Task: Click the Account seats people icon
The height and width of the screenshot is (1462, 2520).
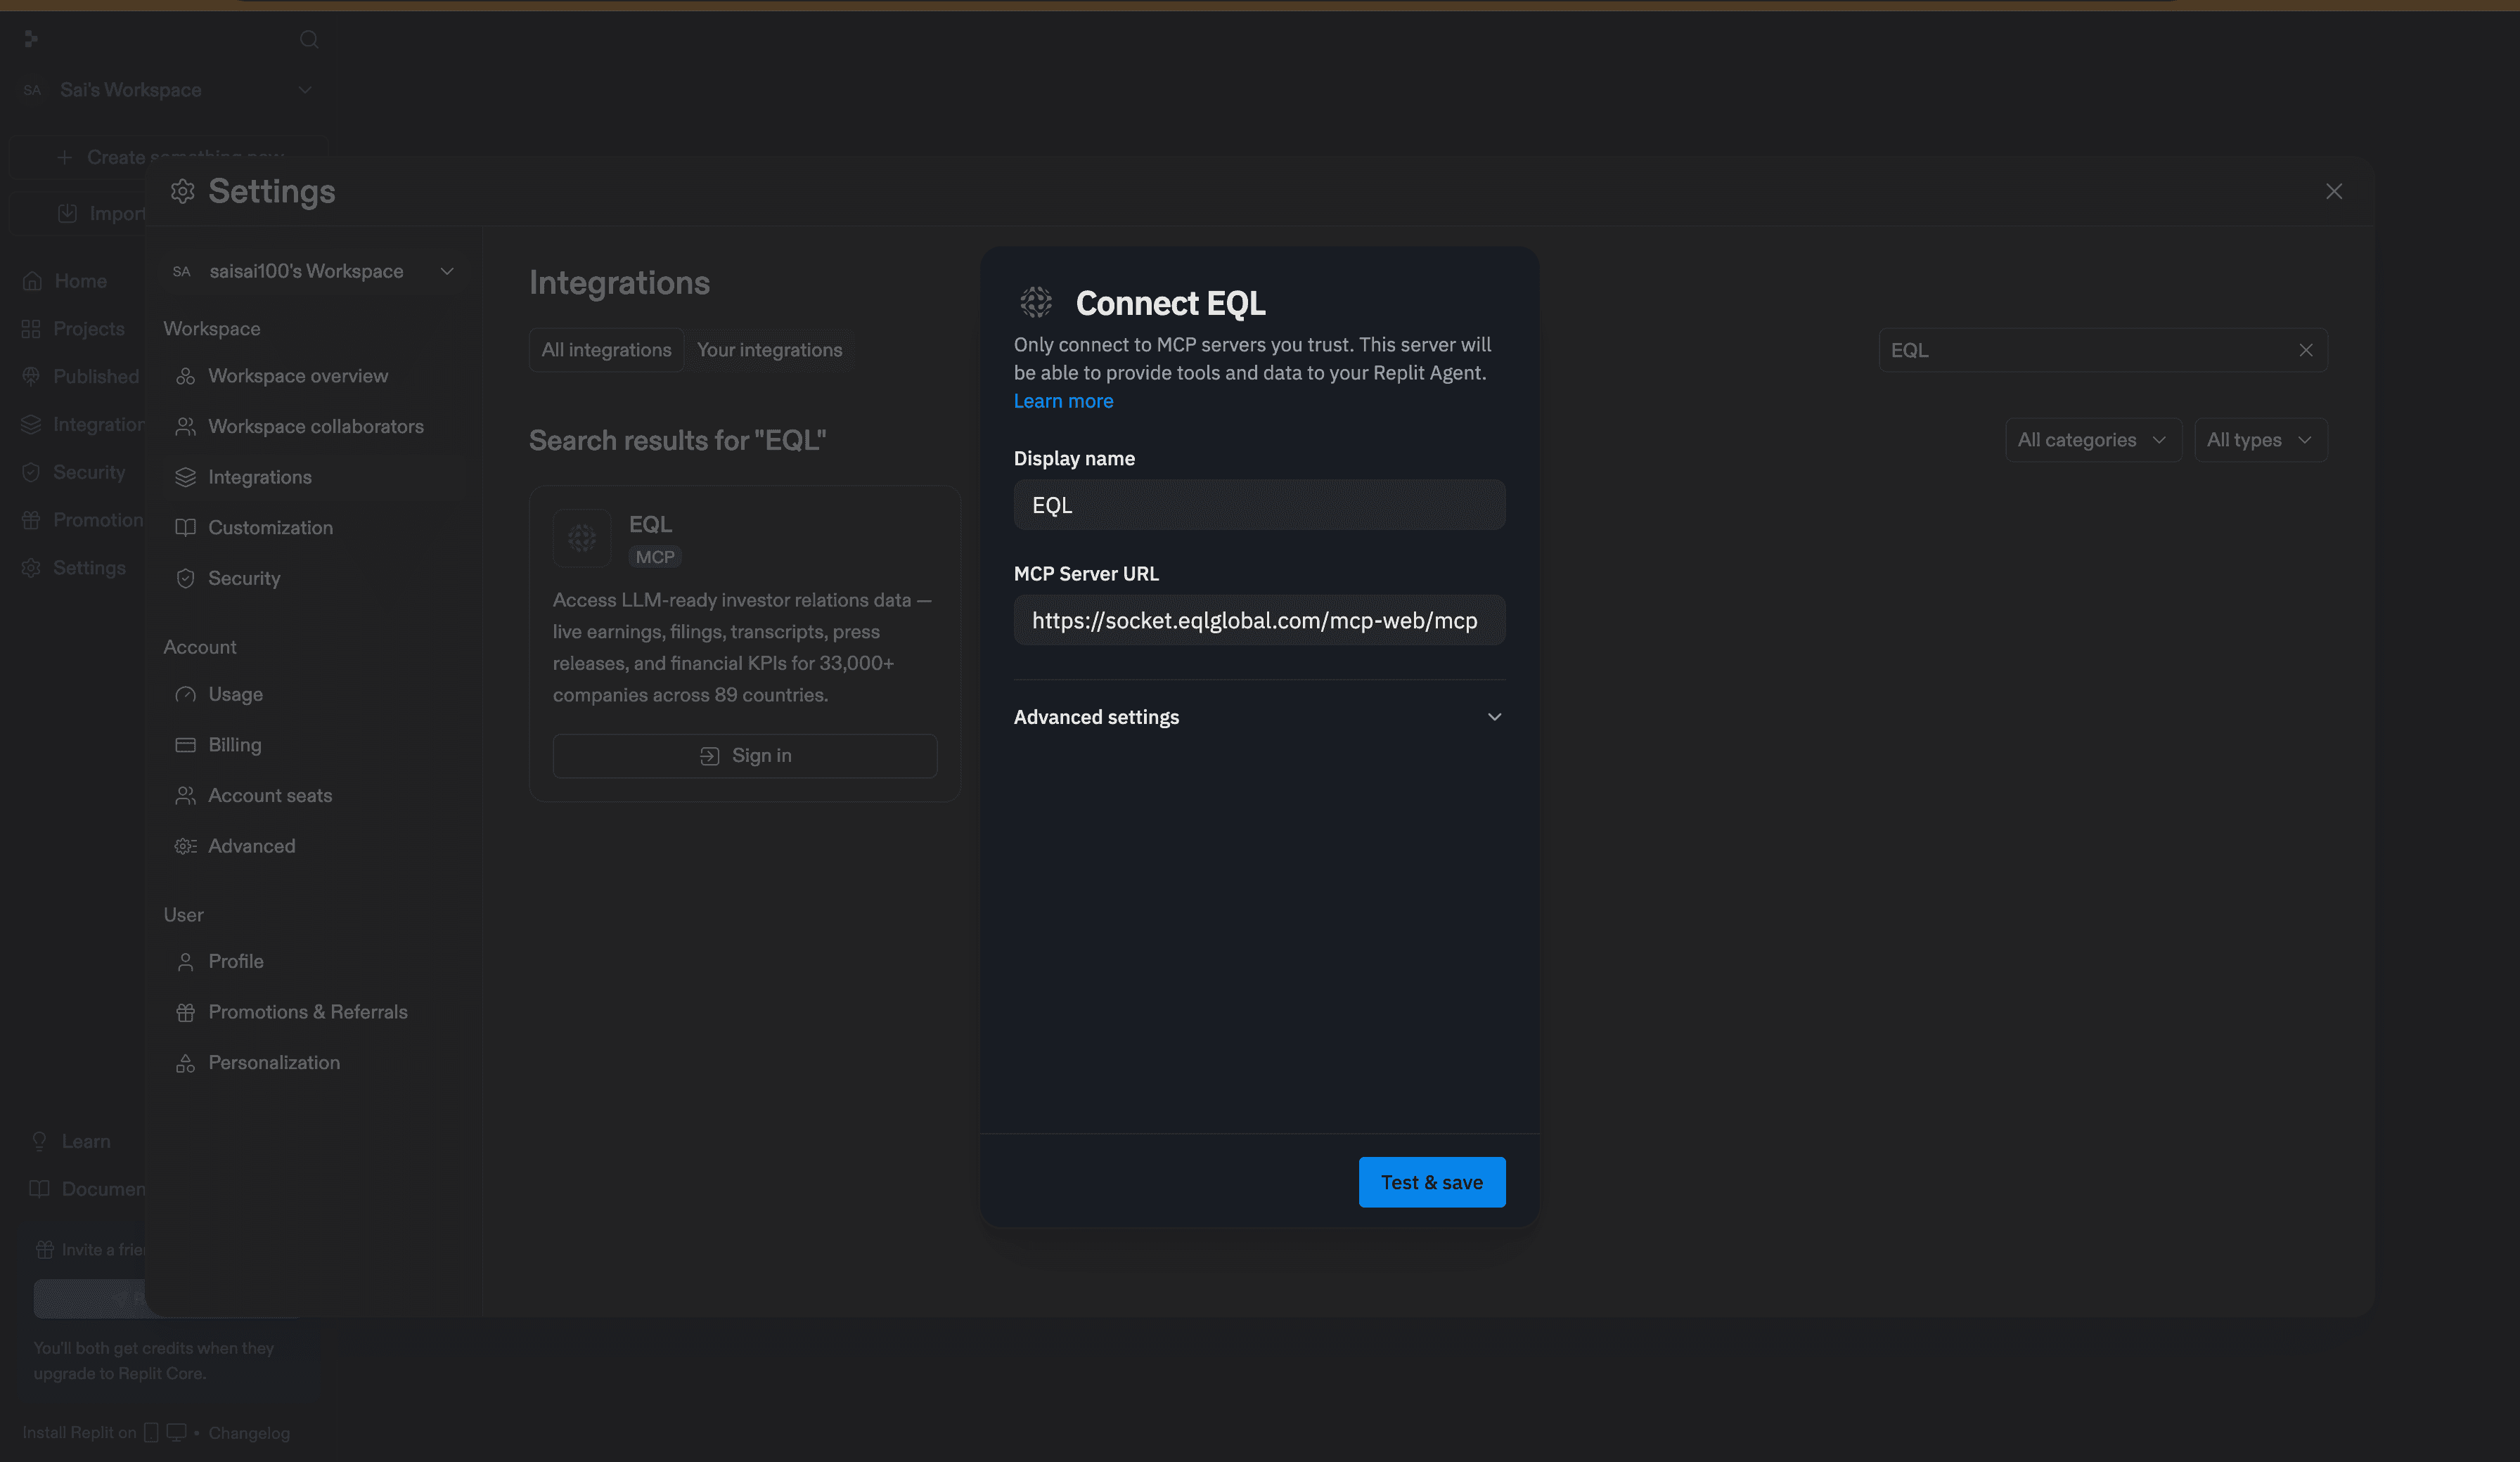Action: point(185,795)
